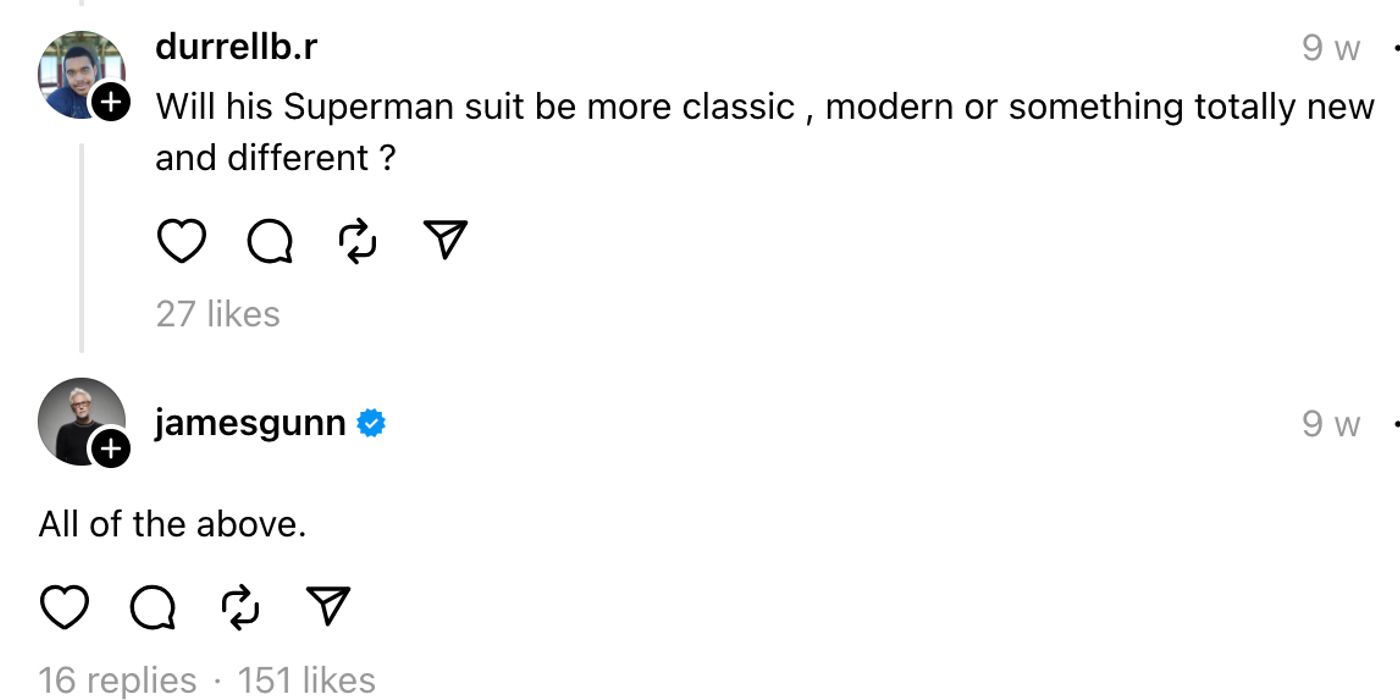
Task: Open jamesgunn's profile from username
Action: point(250,423)
